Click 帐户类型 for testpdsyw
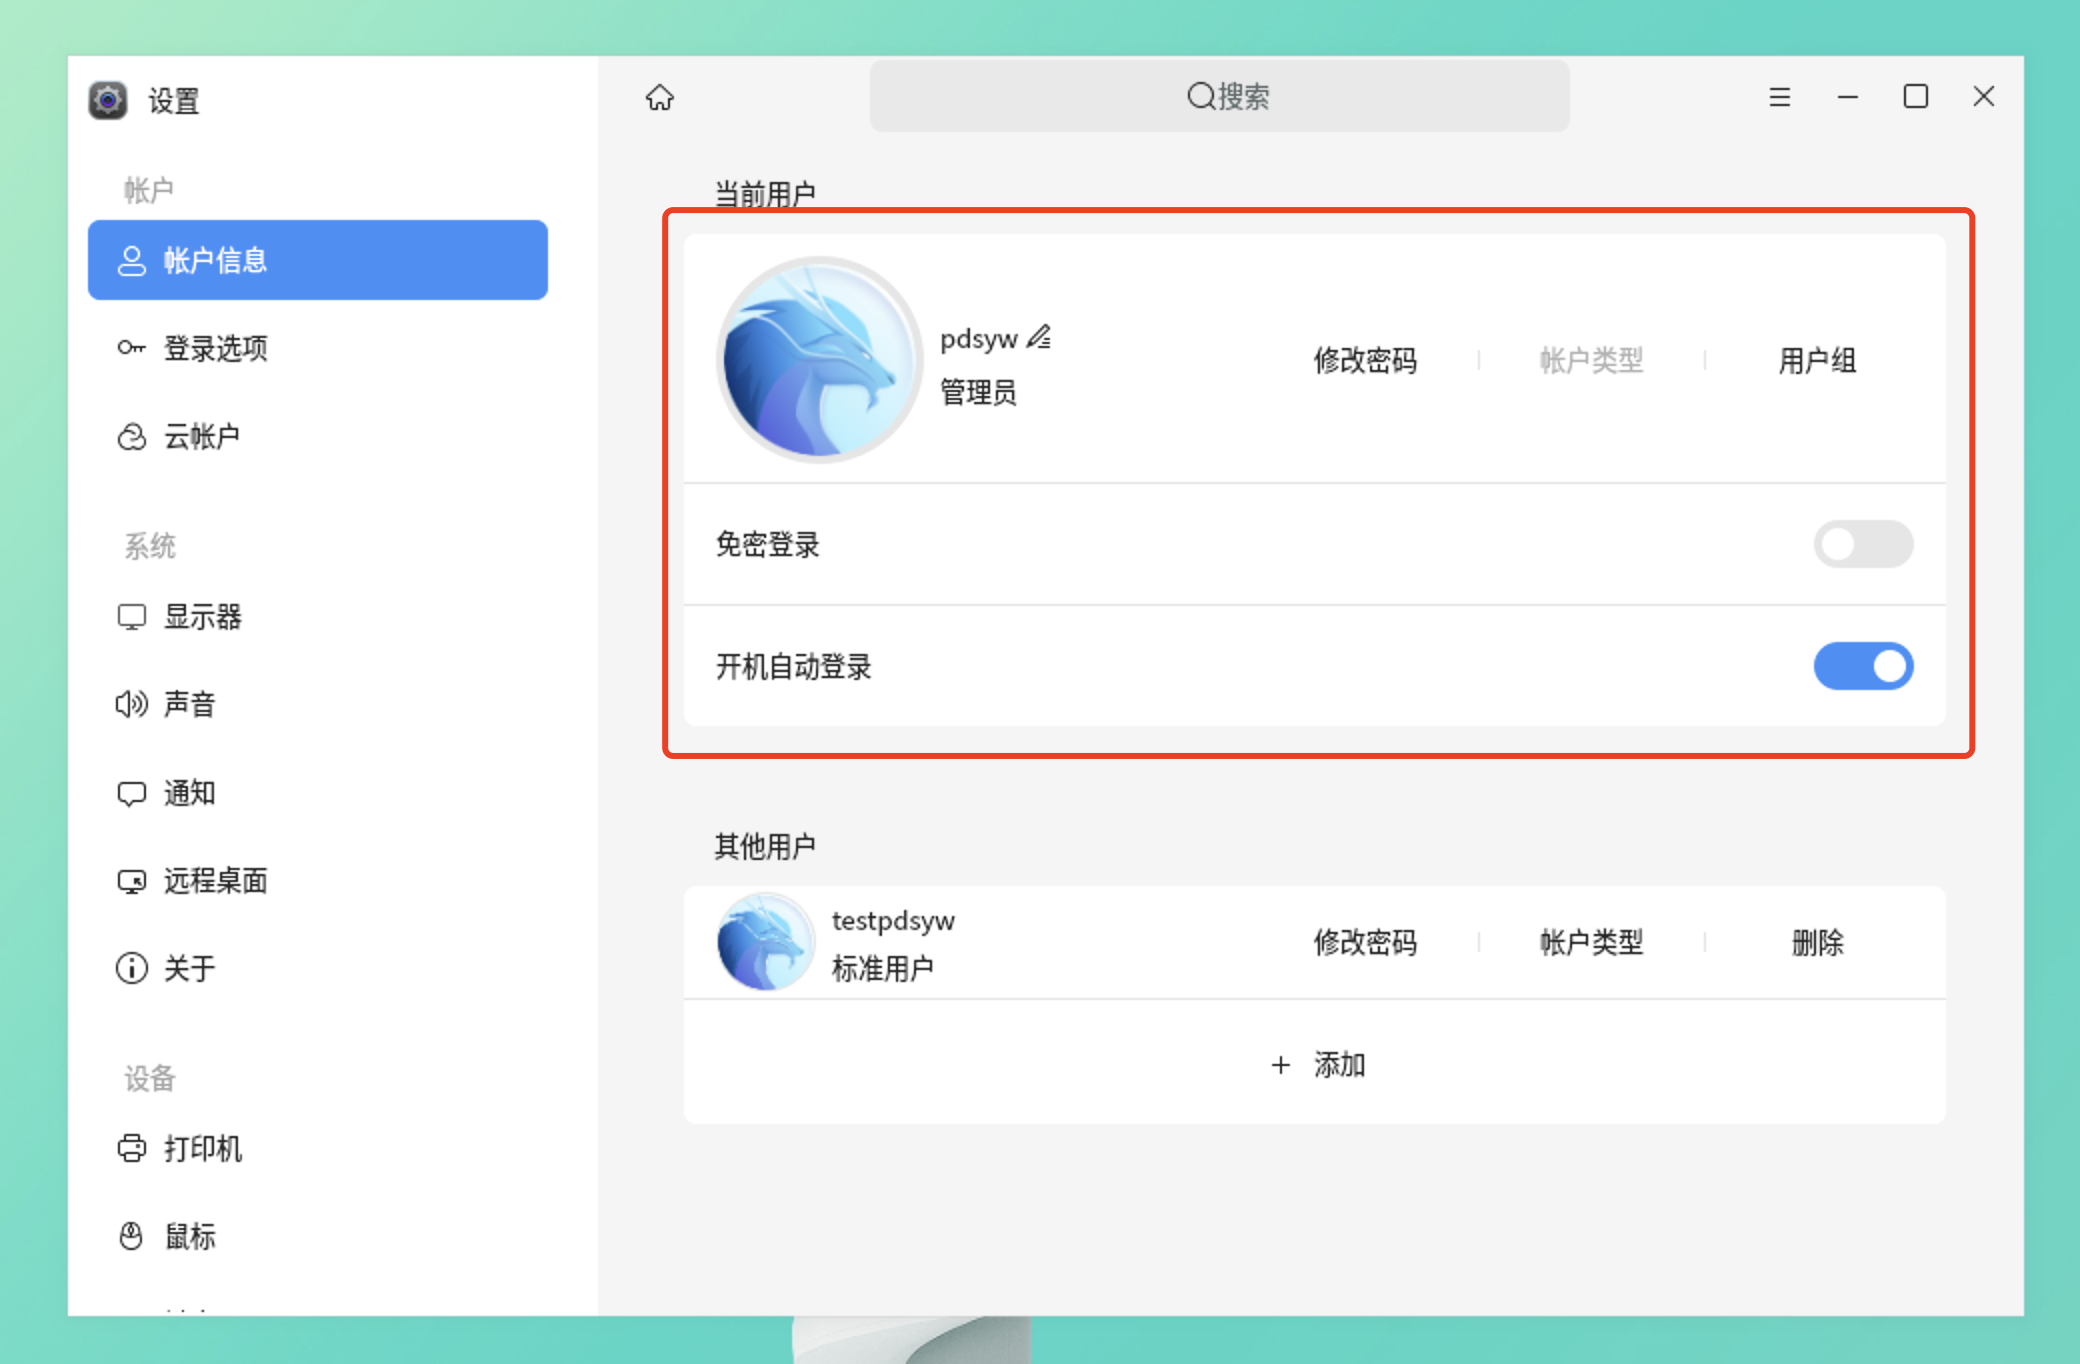Screen dimensions: 2080x1364 (1591, 942)
